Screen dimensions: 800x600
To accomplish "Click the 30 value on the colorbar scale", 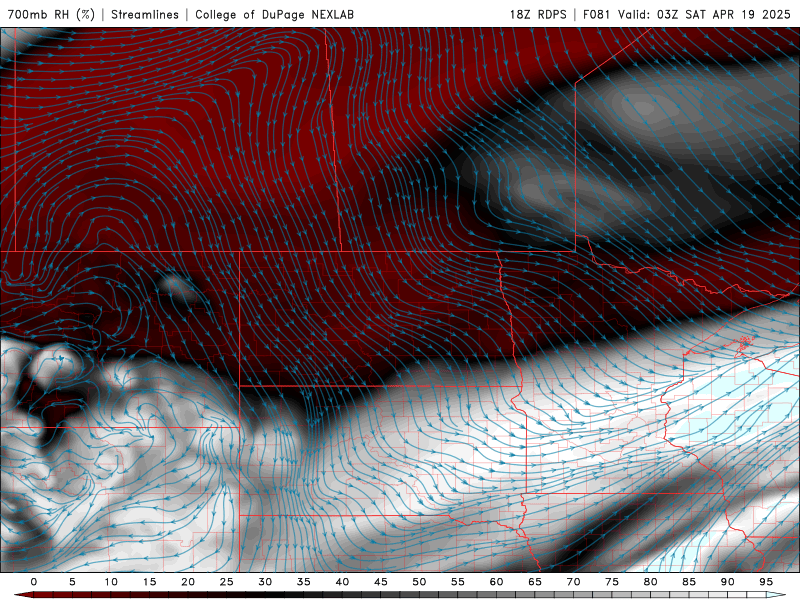I will (265, 582).
